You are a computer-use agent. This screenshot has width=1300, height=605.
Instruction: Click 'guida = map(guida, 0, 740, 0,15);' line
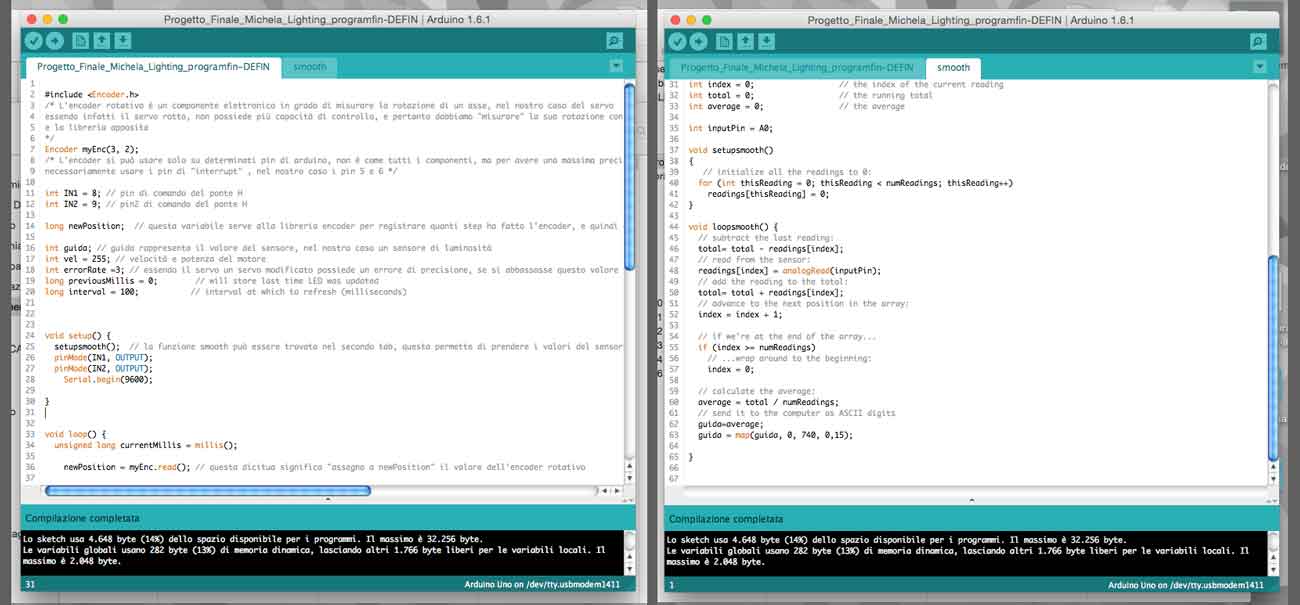click(775, 435)
